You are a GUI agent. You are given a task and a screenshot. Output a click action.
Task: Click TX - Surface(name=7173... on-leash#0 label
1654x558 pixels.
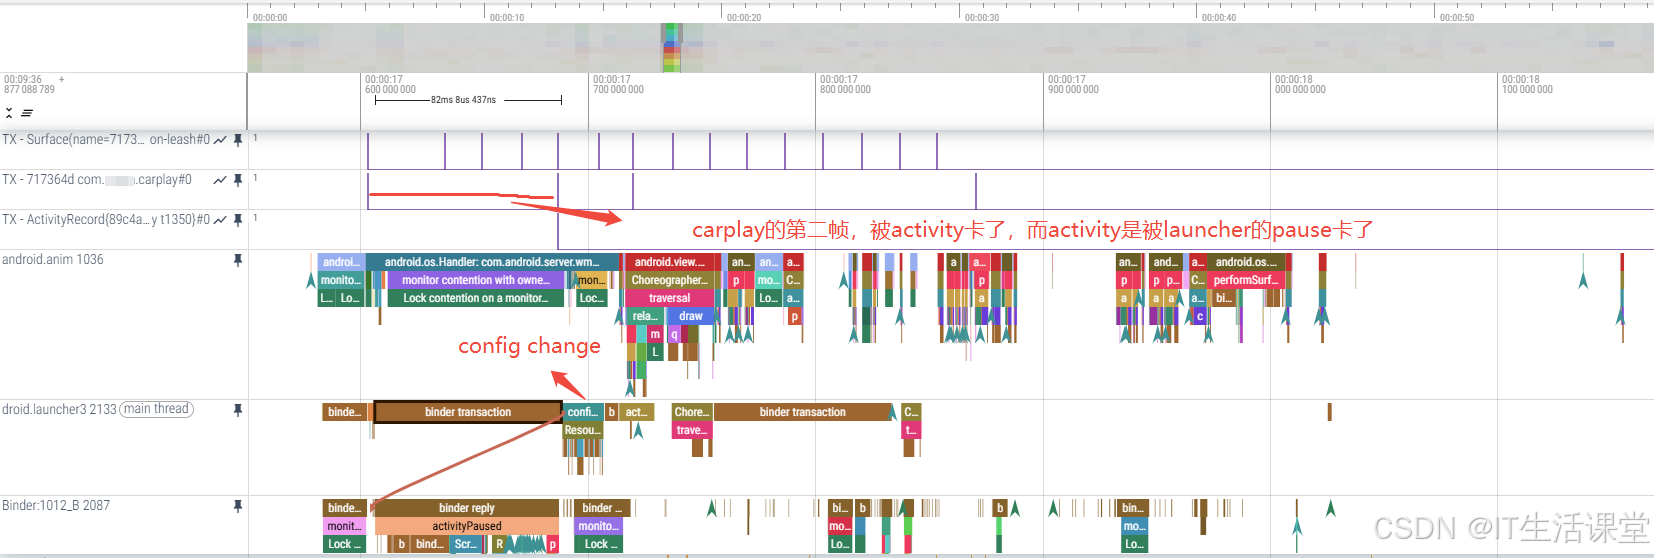[106, 139]
